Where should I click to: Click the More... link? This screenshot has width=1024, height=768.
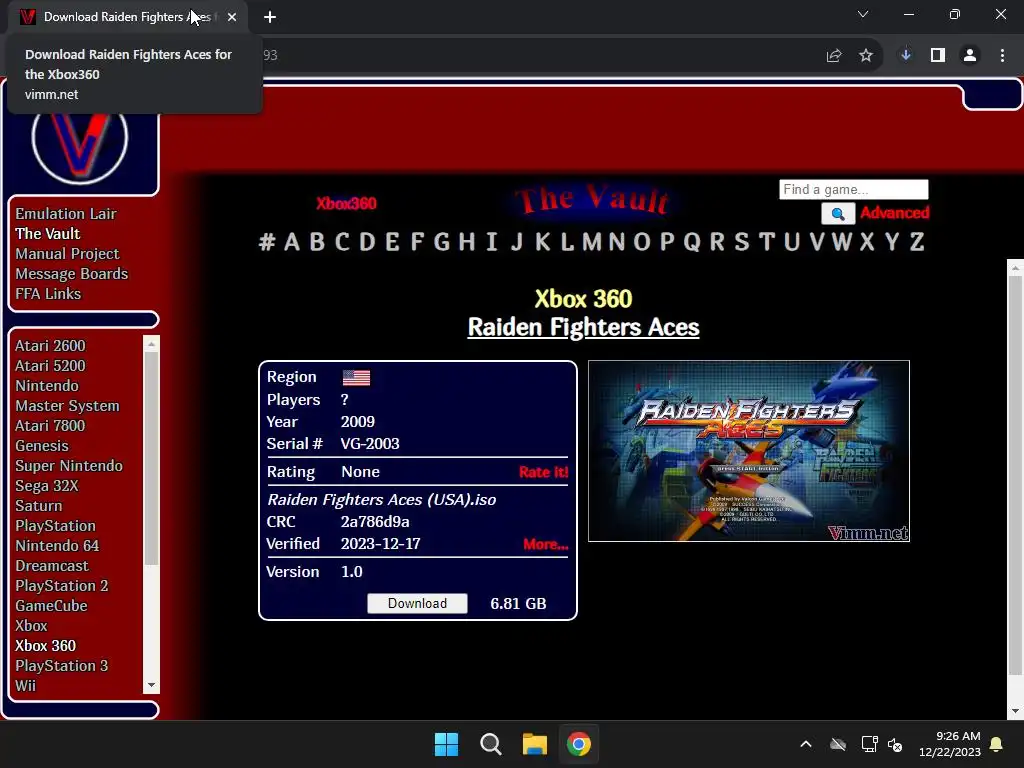546,544
